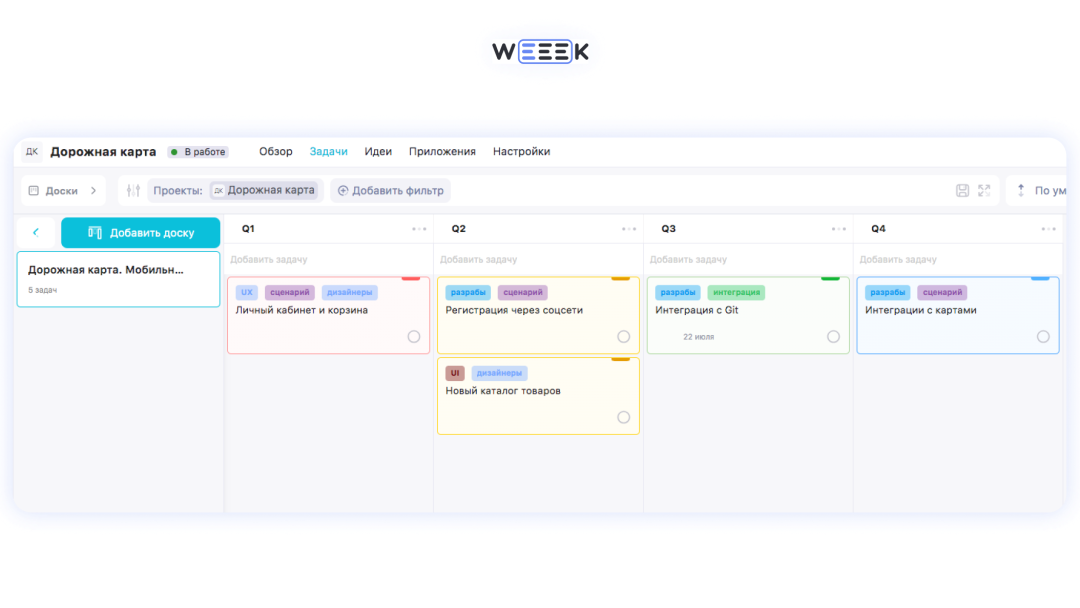This screenshot has width=1080, height=608.
Task: Click the red priority marker on Q1 card
Action: tap(410, 278)
